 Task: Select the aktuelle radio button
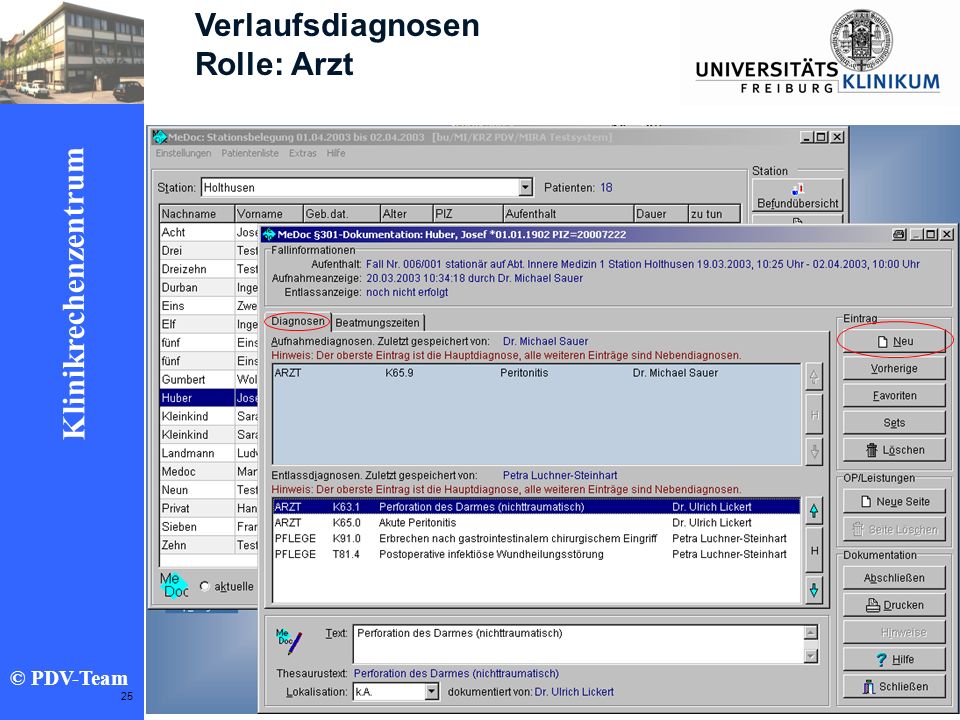(205, 586)
